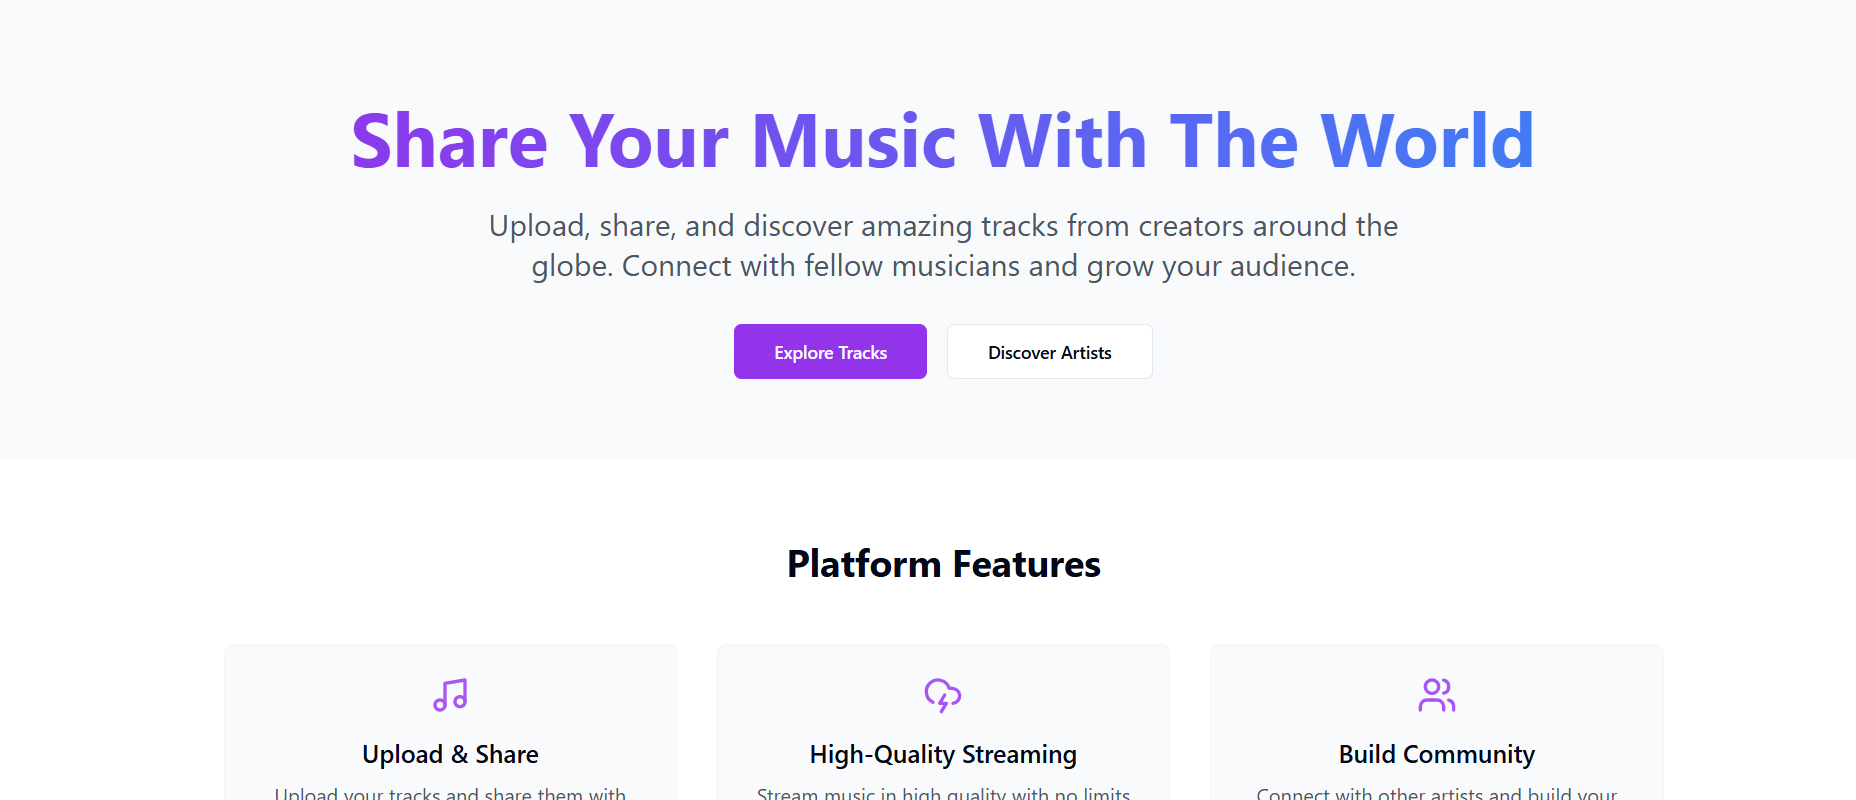This screenshot has width=1856, height=800.
Task: Click the Build Community heading
Action: [1437, 754]
